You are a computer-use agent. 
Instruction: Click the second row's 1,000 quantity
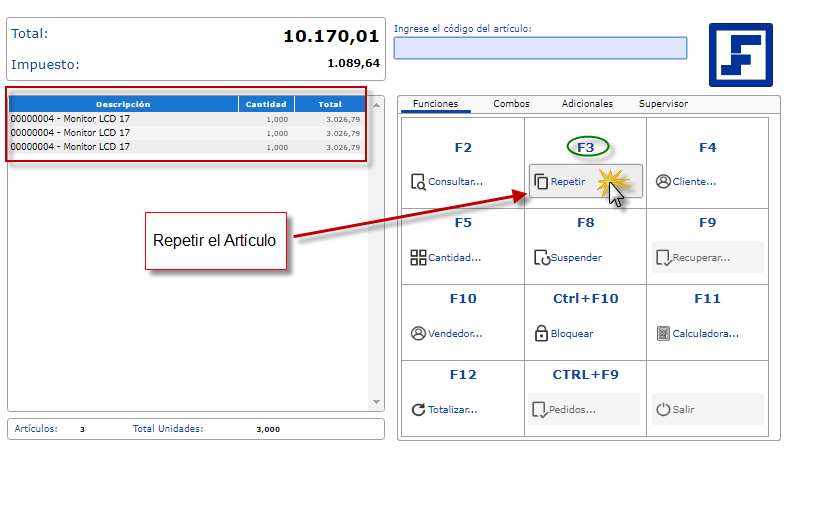277,133
